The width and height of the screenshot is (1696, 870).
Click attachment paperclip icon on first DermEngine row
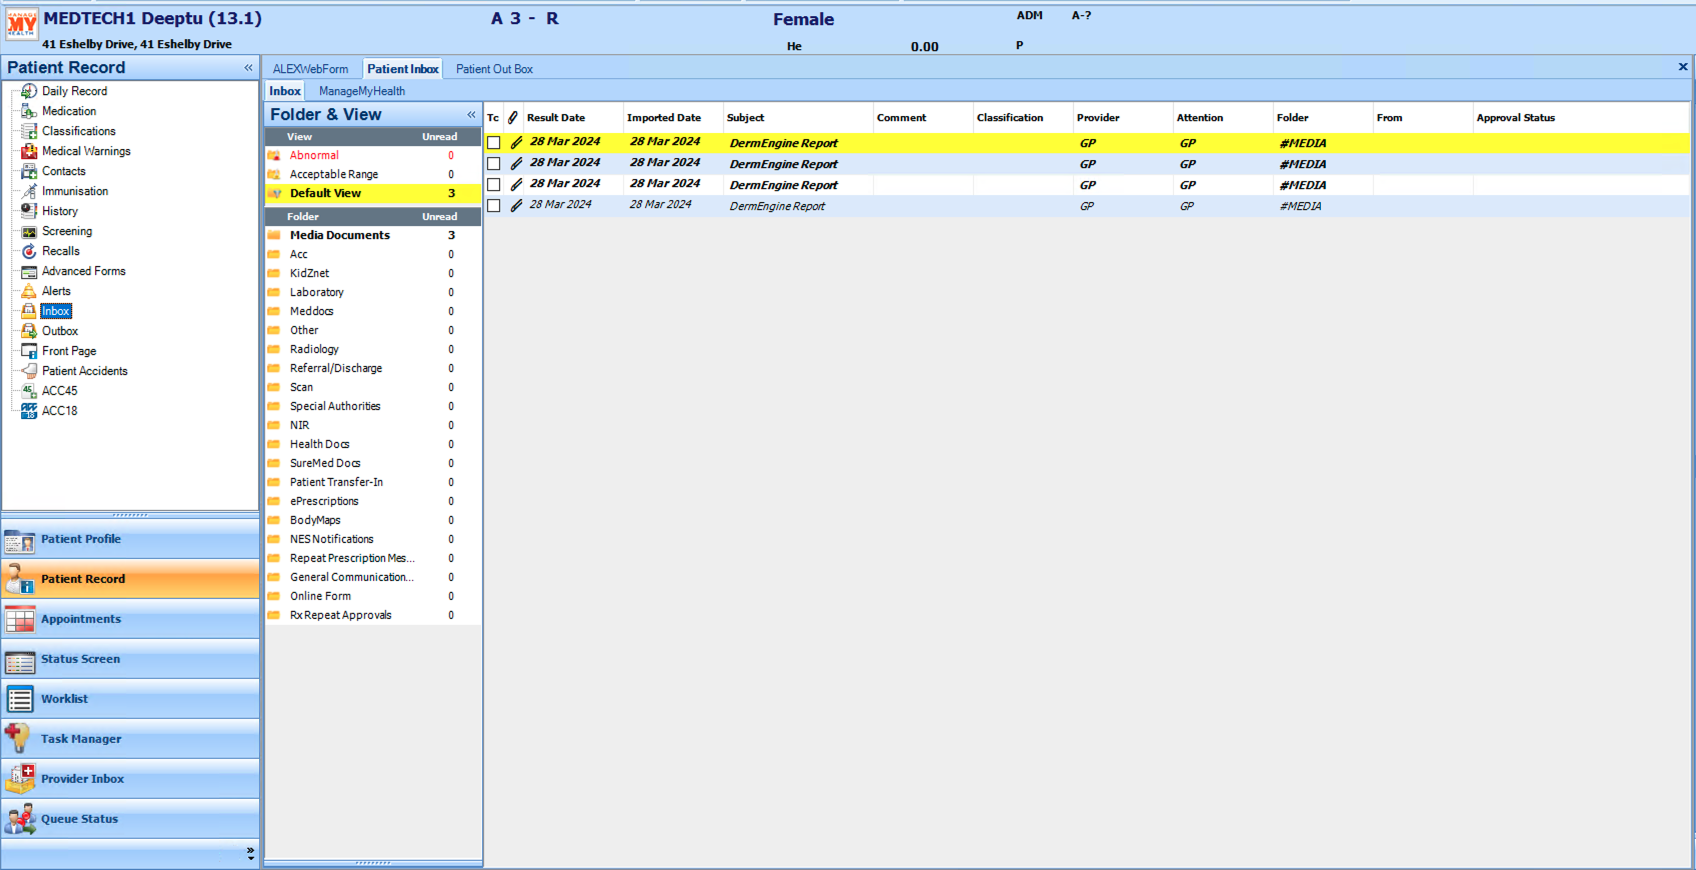point(516,143)
